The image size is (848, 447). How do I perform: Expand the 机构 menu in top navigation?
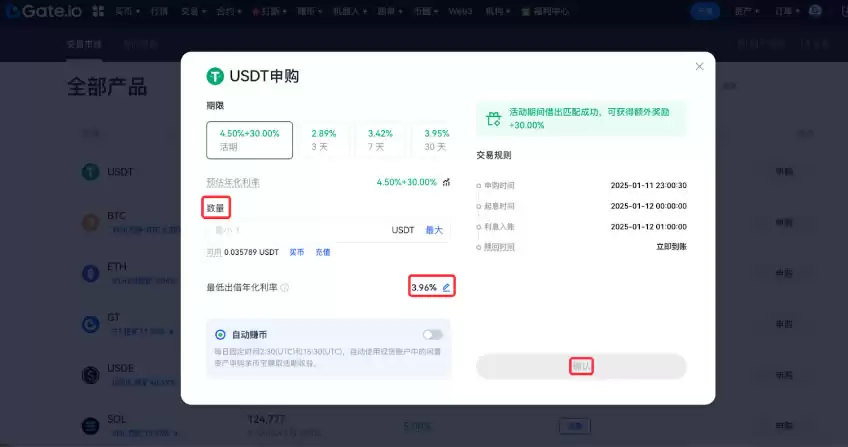(x=498, y=11)
